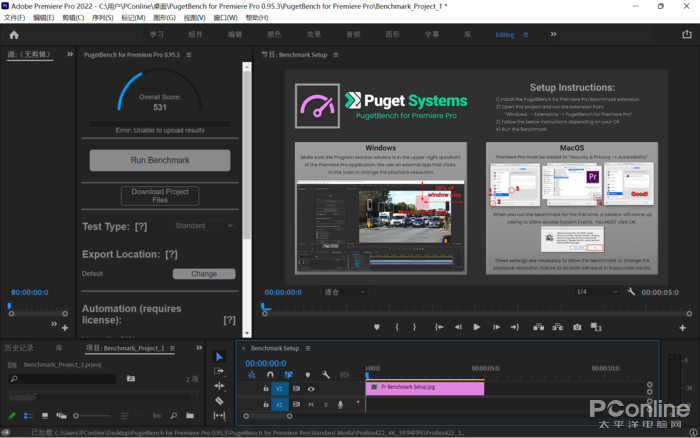
Task: Go to the Home screen icon
Action: [14, 35]
